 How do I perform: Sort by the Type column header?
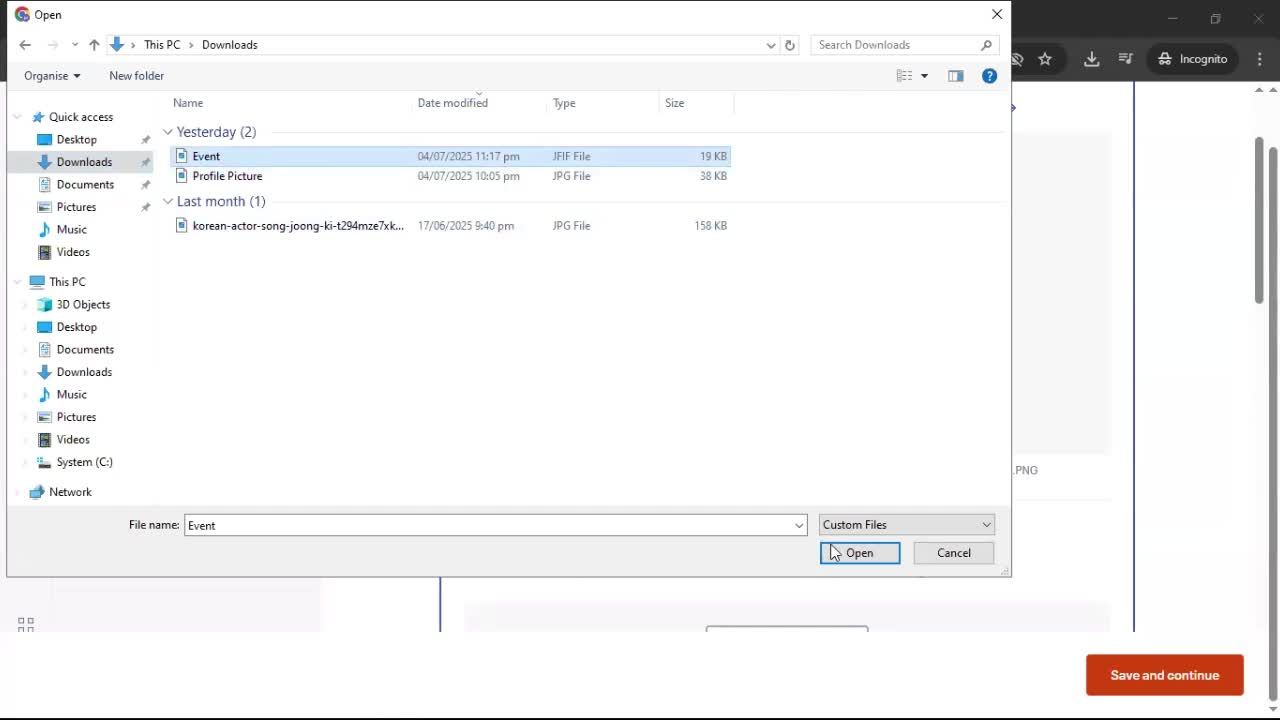pos(564,103)
